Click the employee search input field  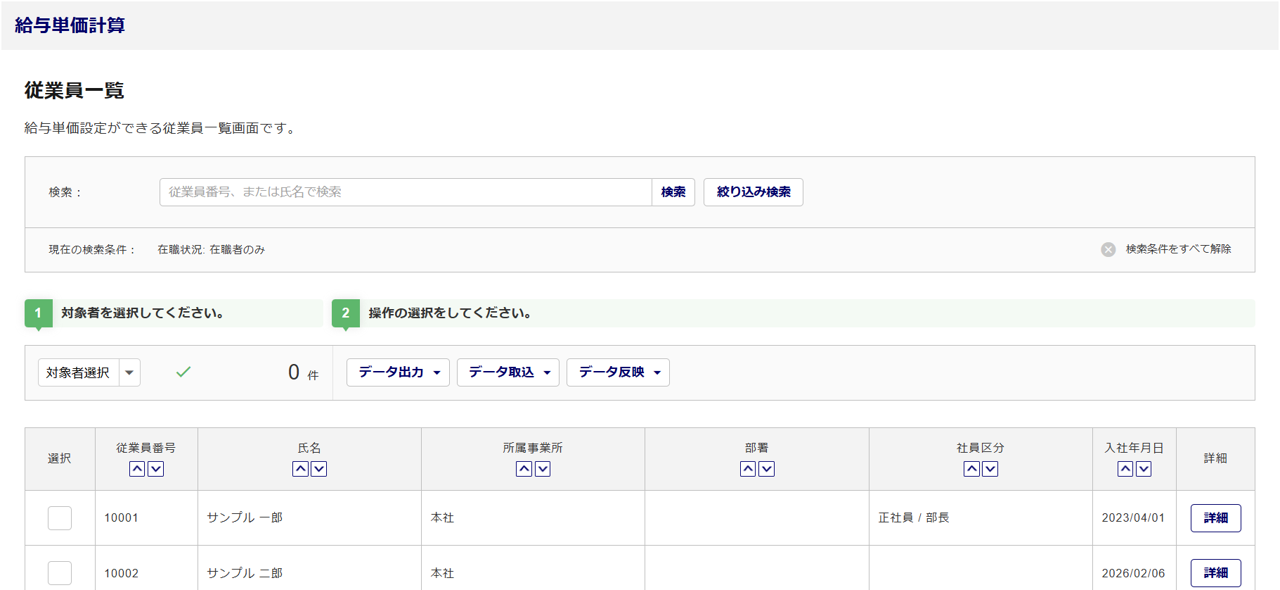[405, 192]
